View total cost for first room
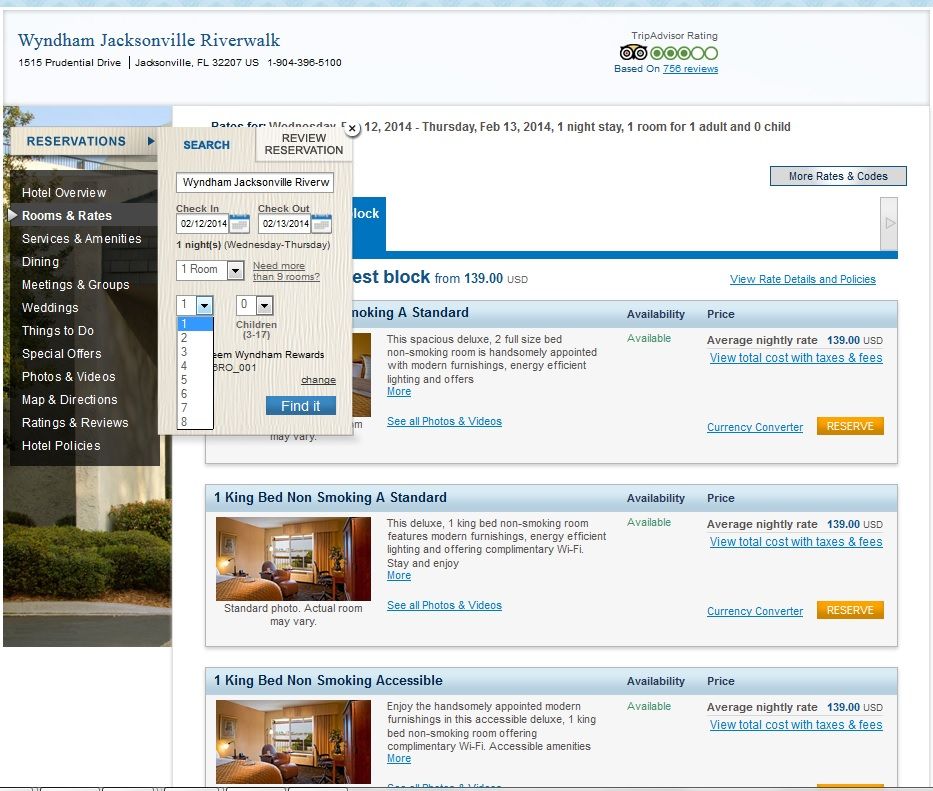 [x=796, y=358]
